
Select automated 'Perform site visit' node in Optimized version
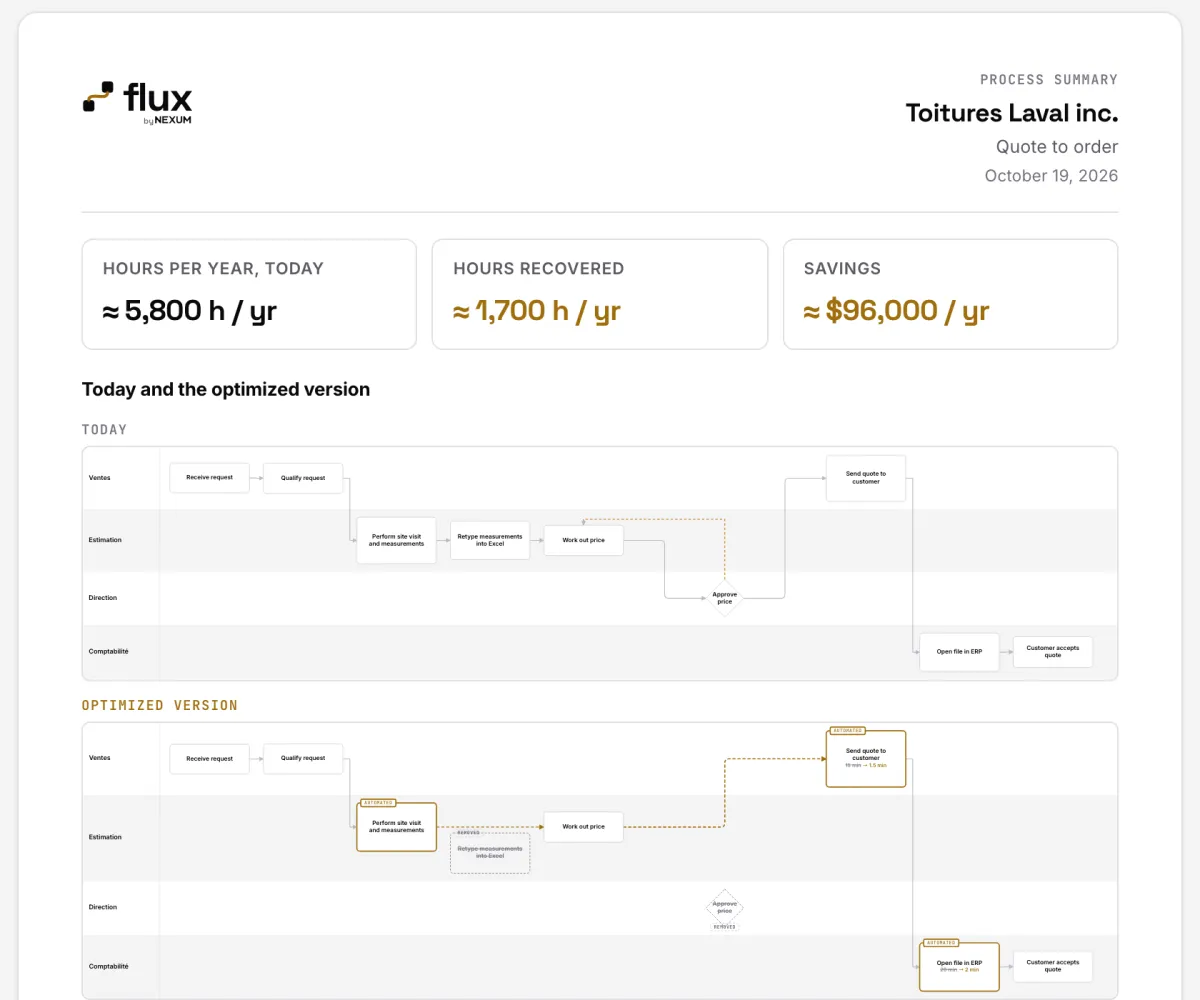[x=396, y=827]
